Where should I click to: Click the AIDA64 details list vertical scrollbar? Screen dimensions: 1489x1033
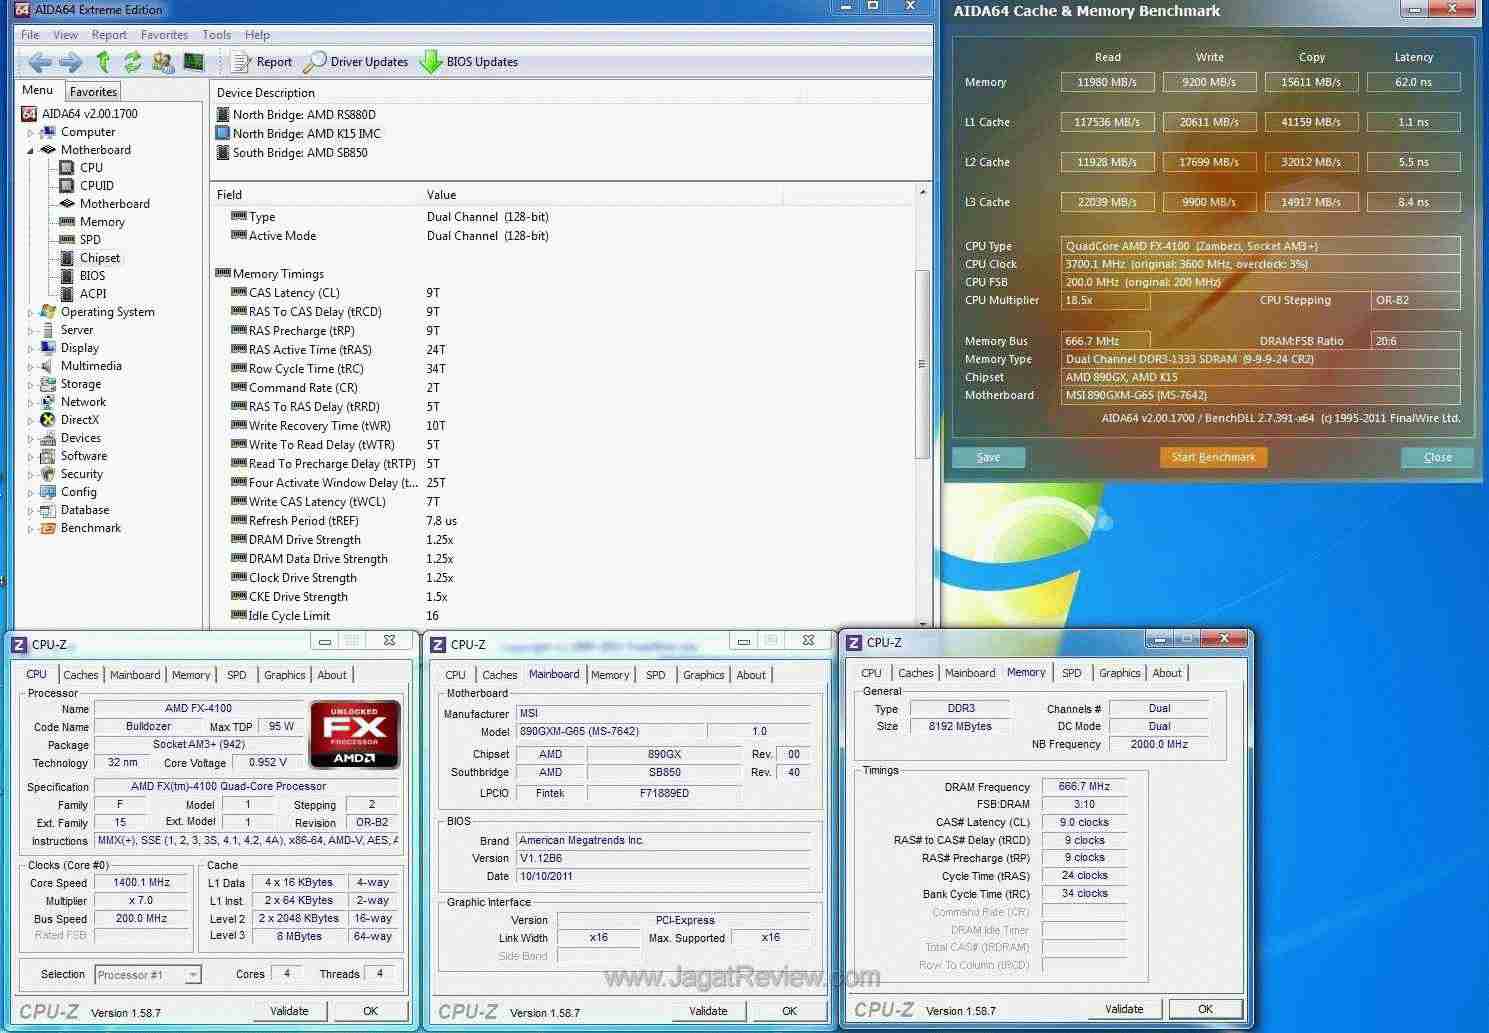(922, 364)
